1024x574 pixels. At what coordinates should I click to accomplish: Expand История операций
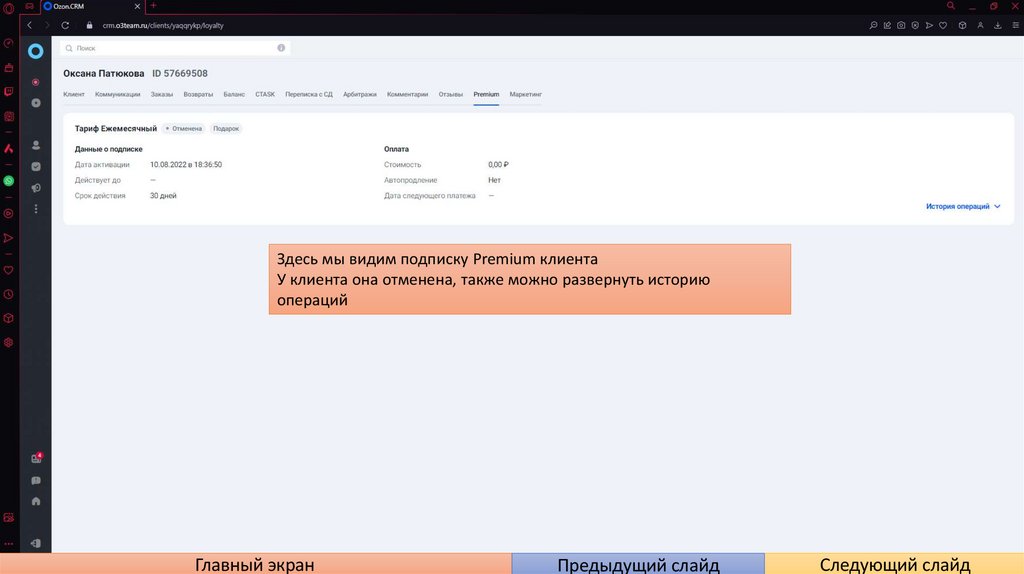tap(963, 206)
